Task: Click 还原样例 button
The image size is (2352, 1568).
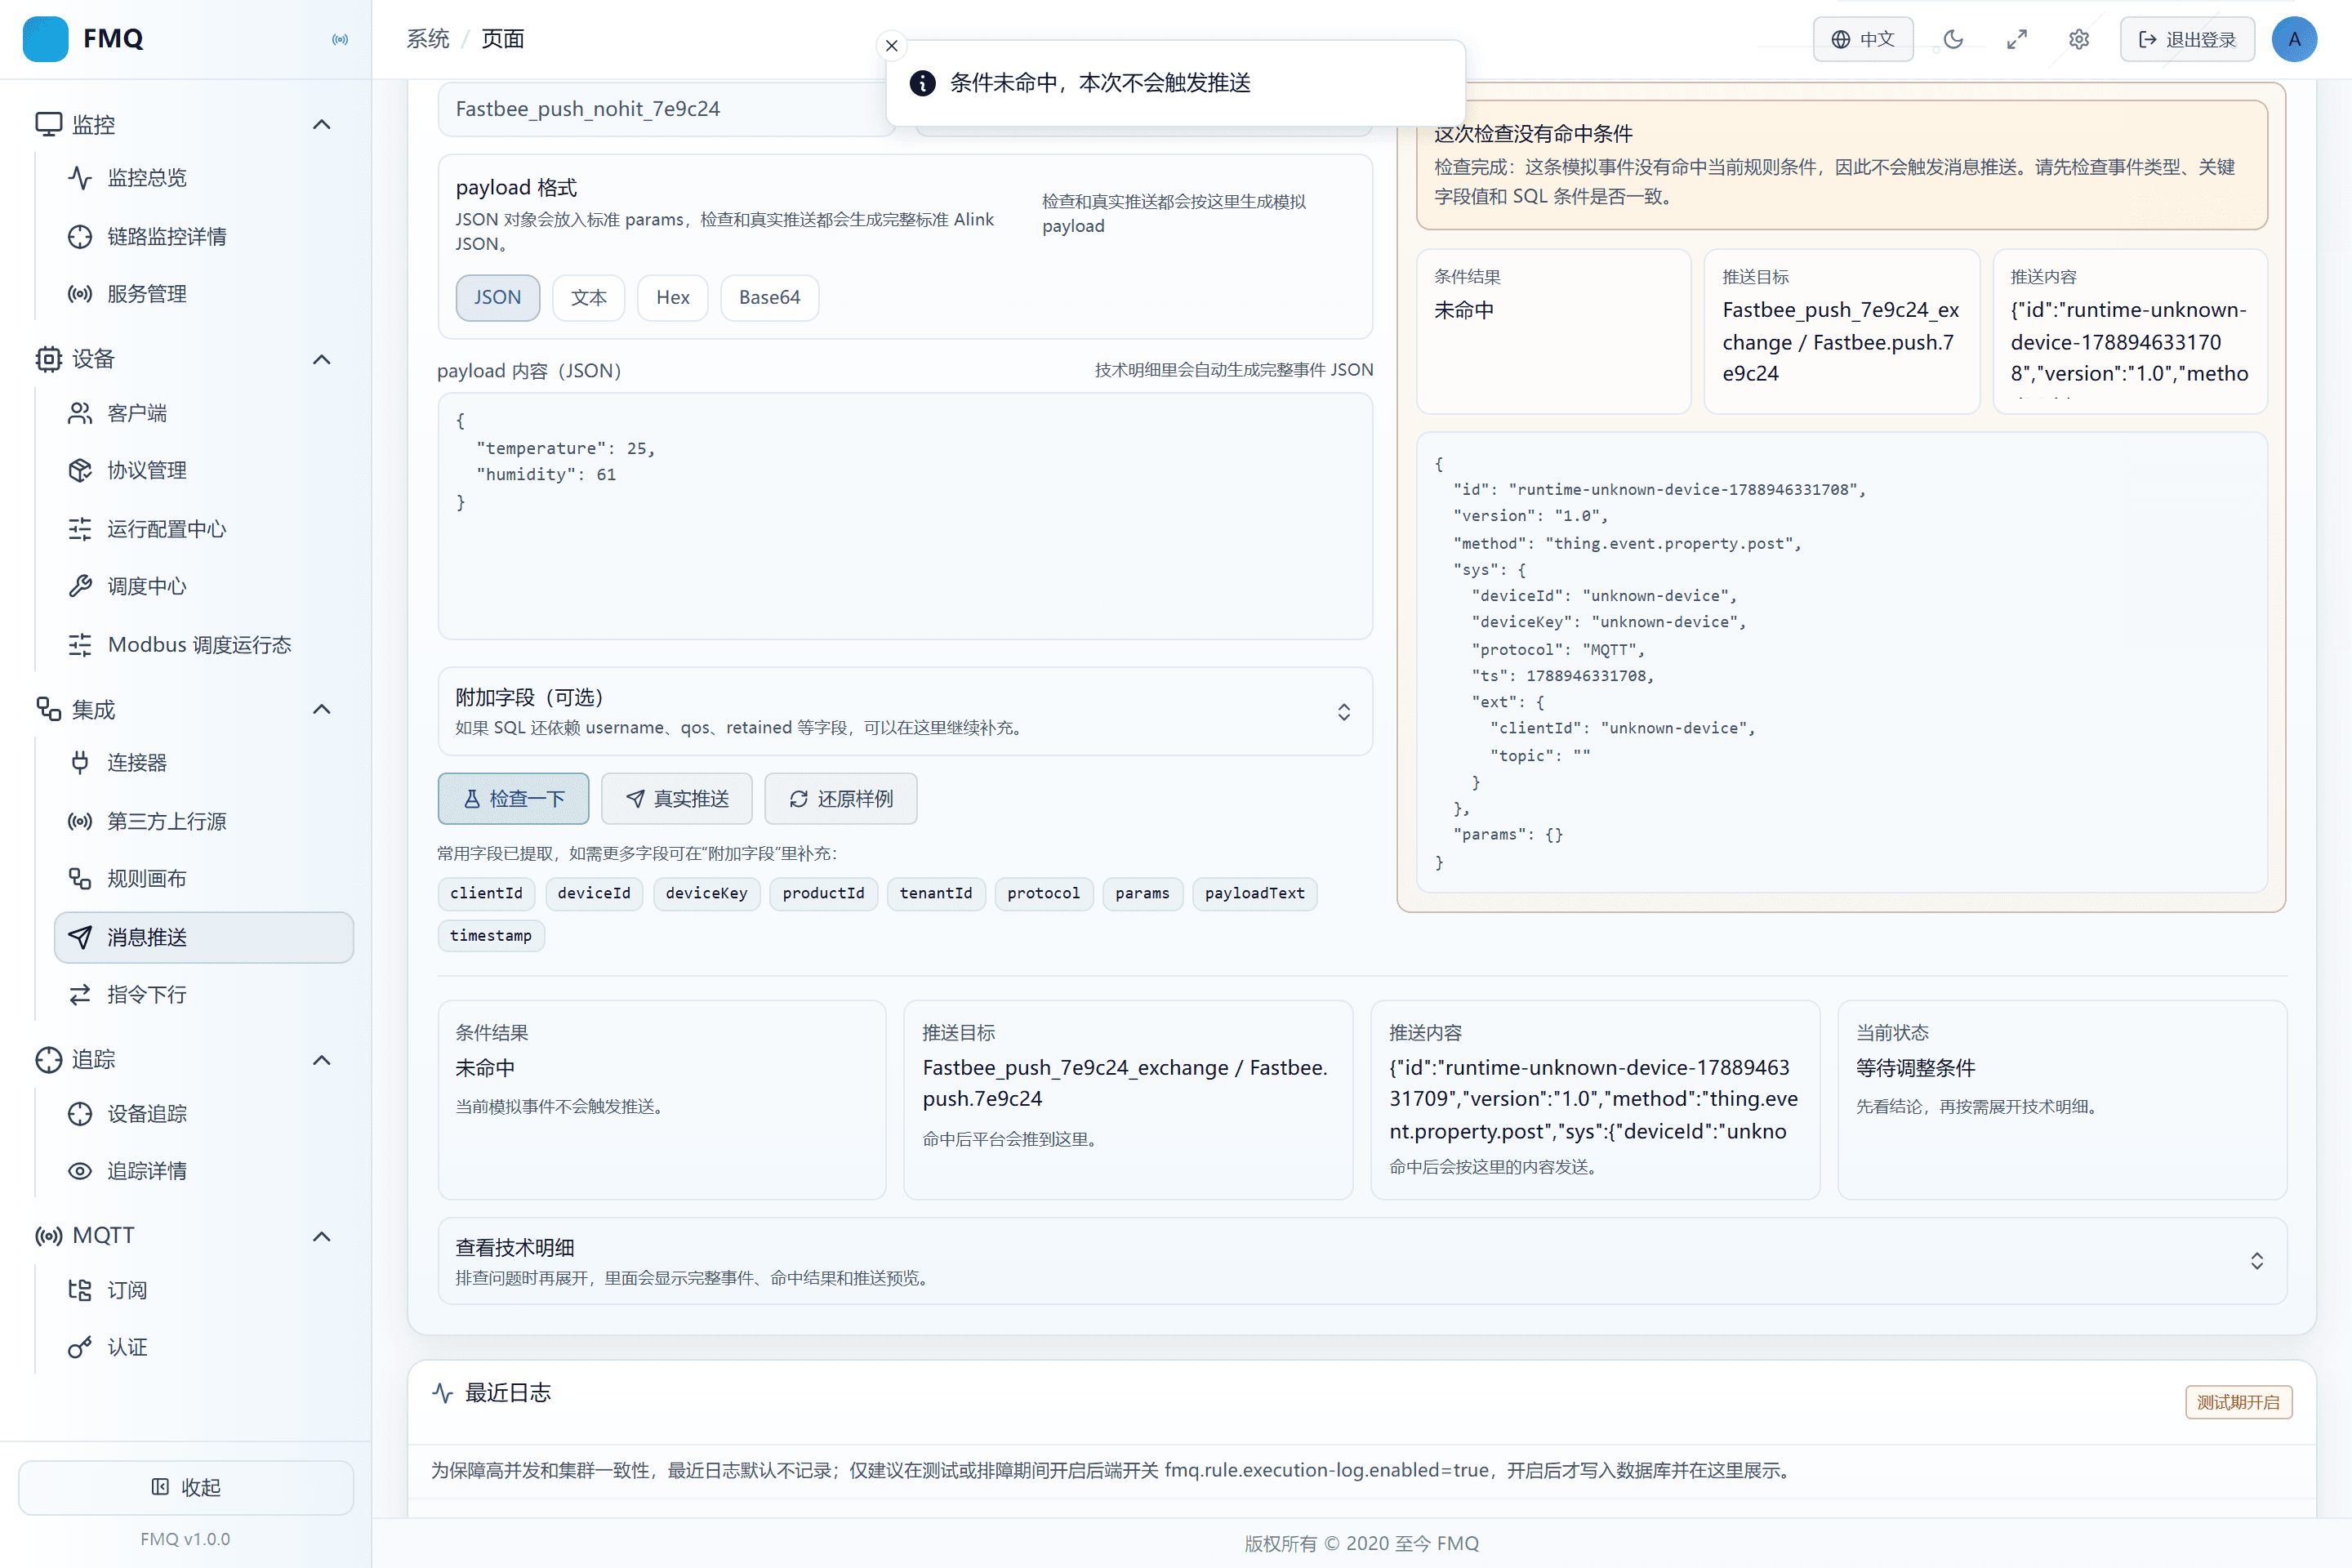Action: click(x=841, y=799)
